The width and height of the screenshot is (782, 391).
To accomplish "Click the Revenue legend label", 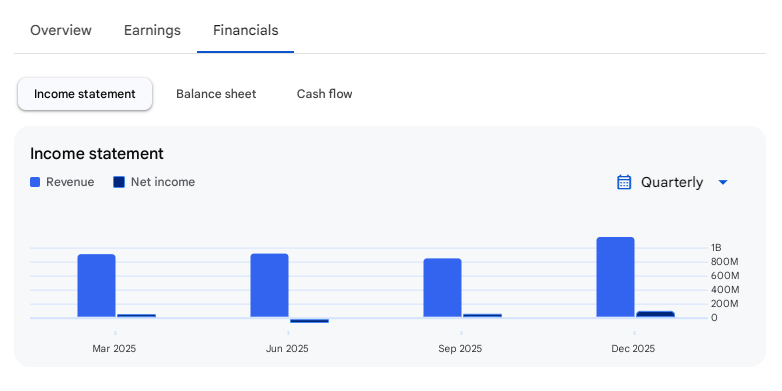I will [70, 182].
